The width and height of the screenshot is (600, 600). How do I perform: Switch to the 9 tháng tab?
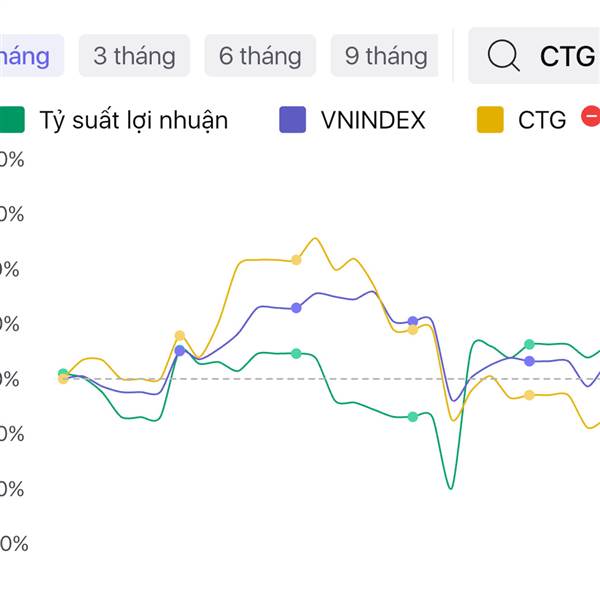click(x=385, y=56)
